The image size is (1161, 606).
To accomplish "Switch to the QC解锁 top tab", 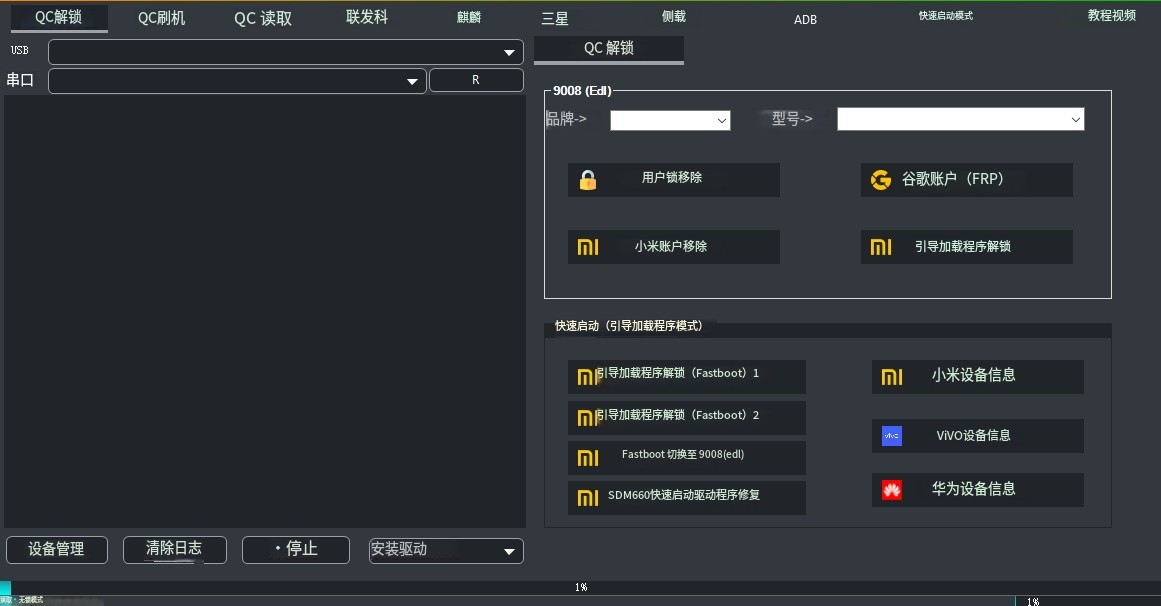I will click(x=58, y=18).
